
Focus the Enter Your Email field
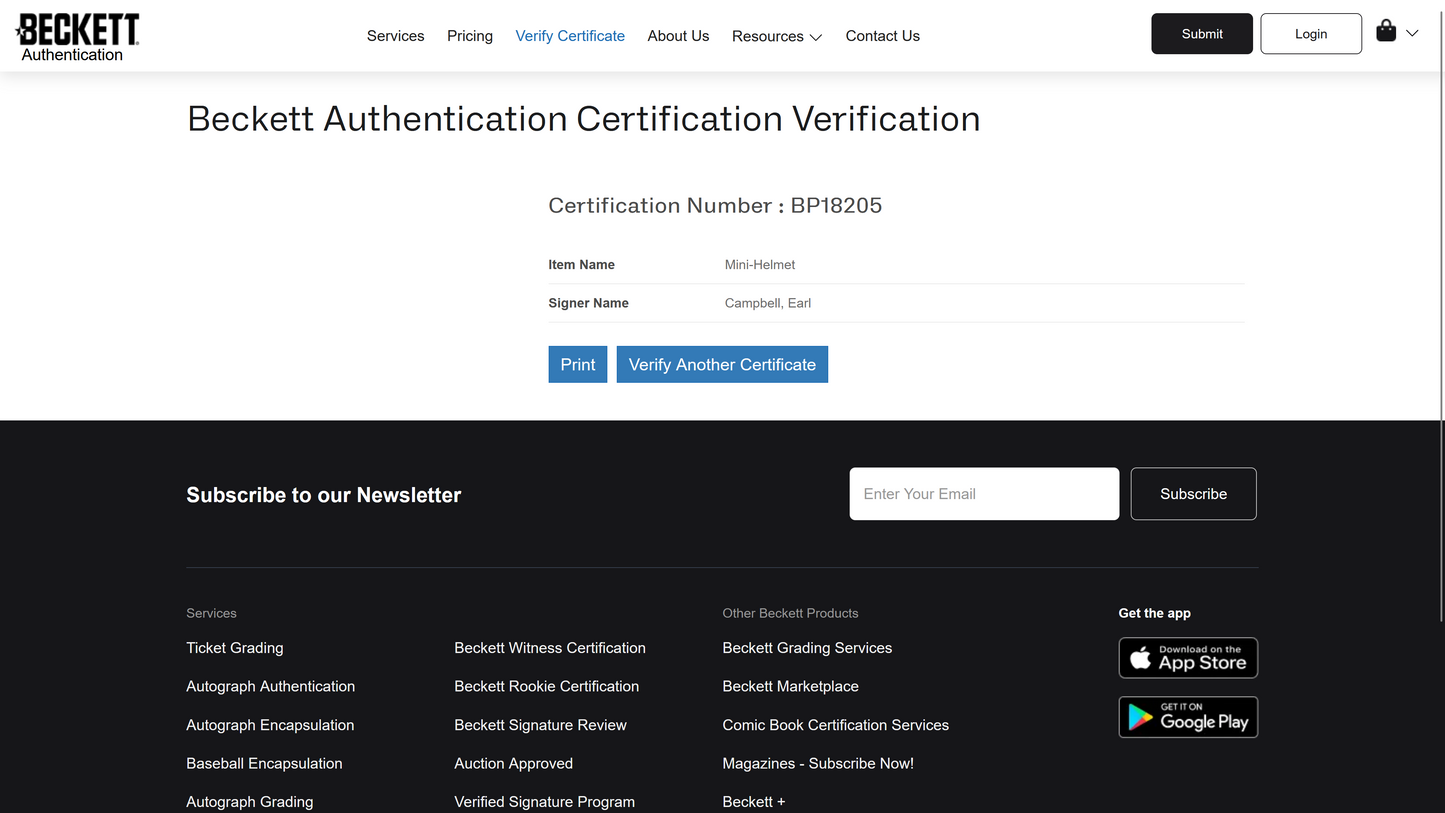tap(984, 494)
